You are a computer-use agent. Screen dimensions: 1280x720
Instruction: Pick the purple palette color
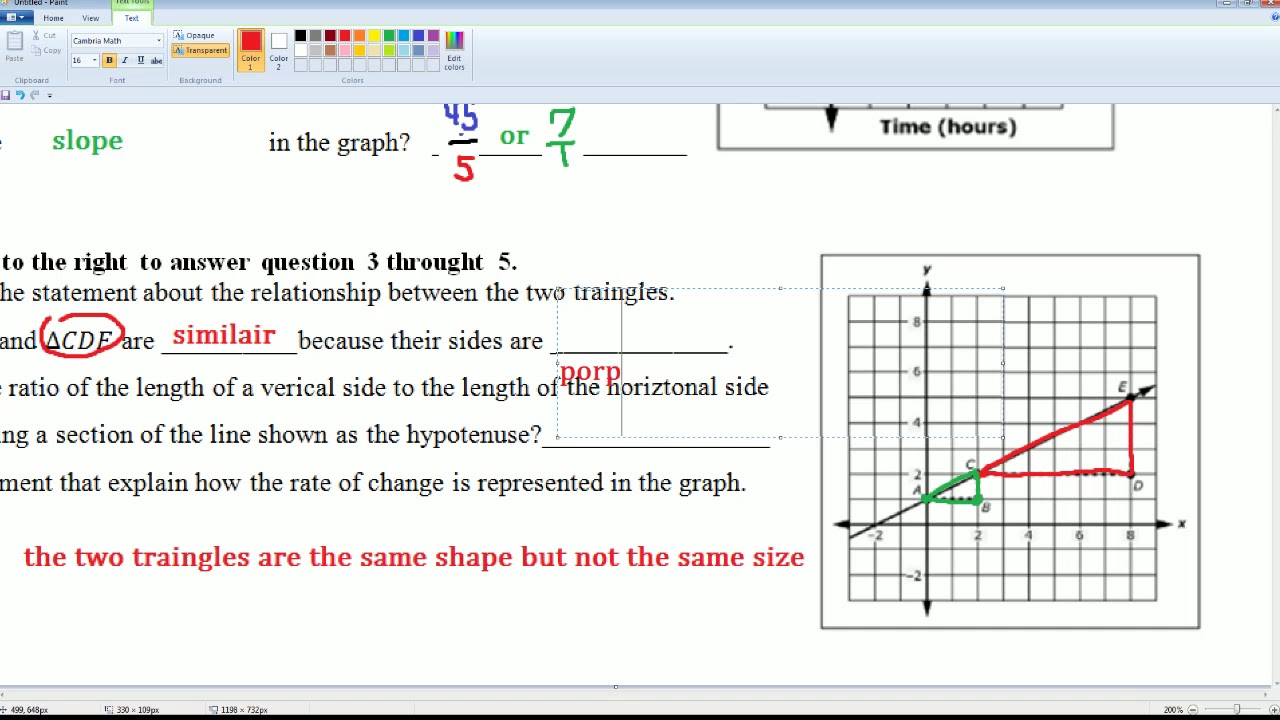433,36
